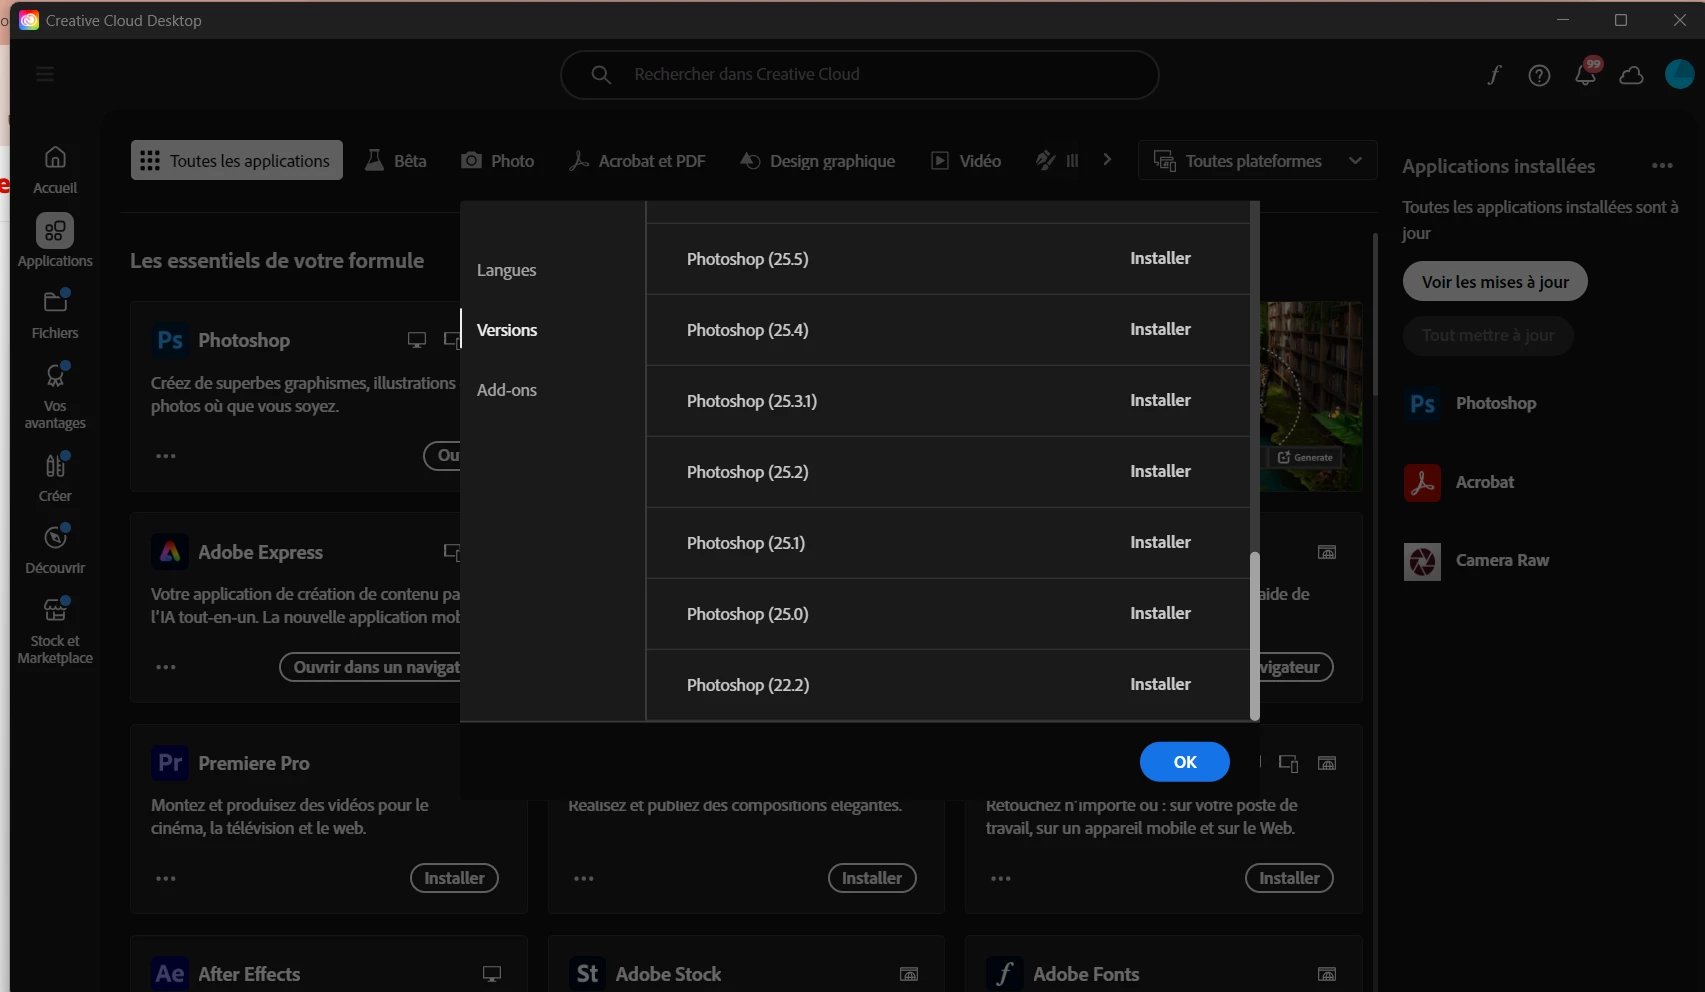Open Fichiers in sidebar
The height and width of the screenshot is (992, 1705).
(55, 315)
